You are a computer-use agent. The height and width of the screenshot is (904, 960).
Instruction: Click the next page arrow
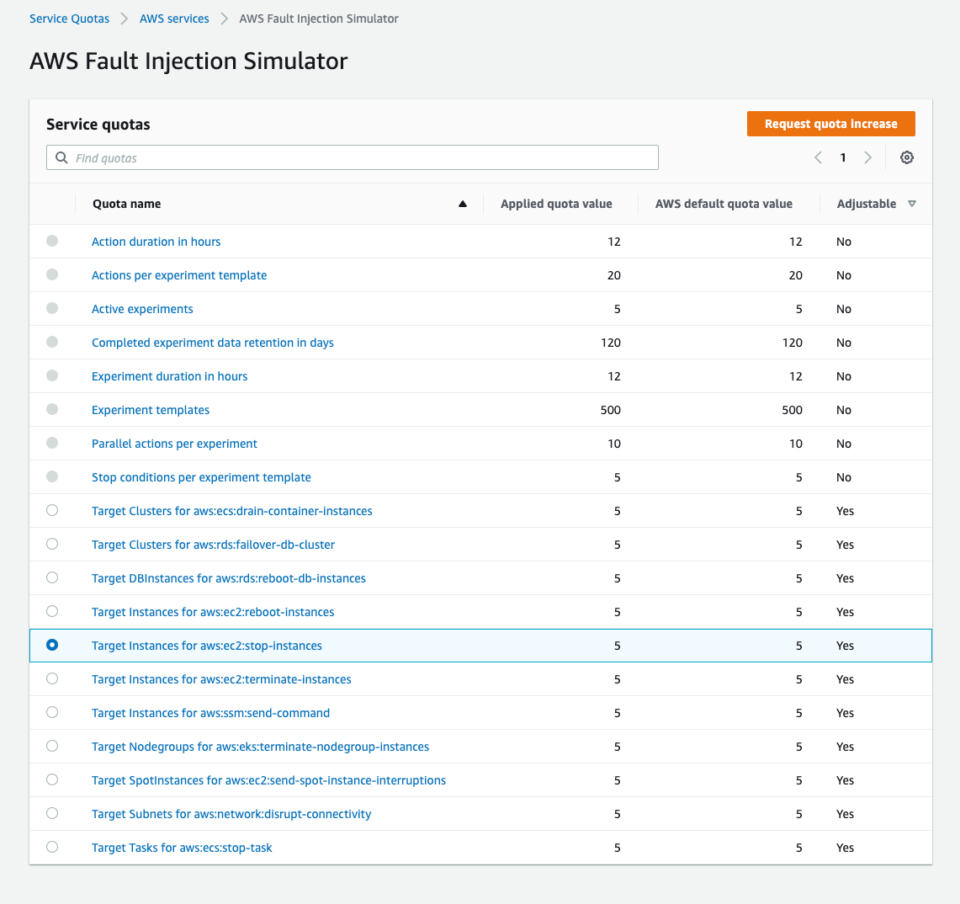[866, 157]
